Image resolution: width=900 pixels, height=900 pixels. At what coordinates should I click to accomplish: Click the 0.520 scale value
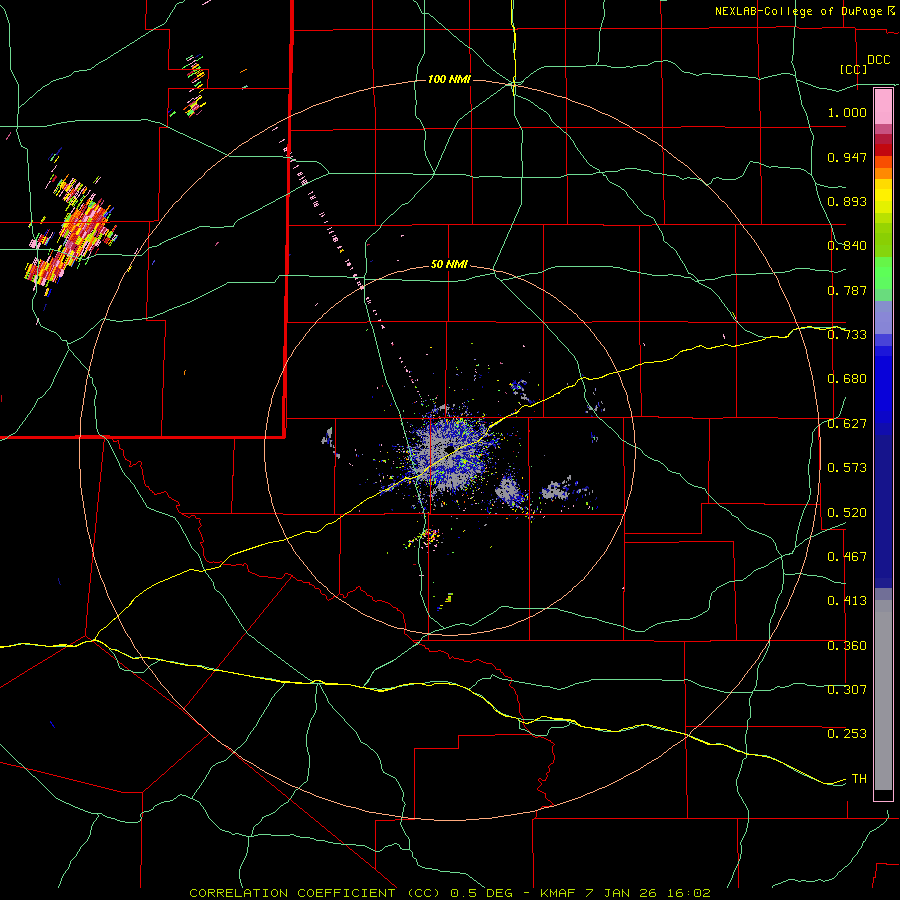pos(847,513)
